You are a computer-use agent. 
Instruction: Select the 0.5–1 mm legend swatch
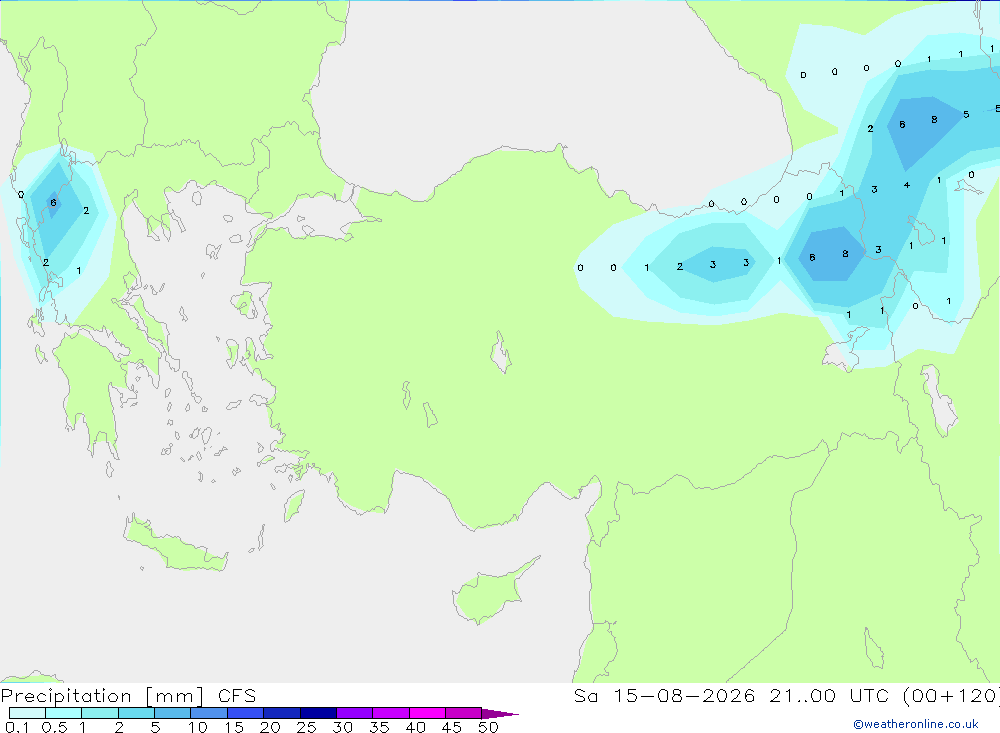(64, 713)
